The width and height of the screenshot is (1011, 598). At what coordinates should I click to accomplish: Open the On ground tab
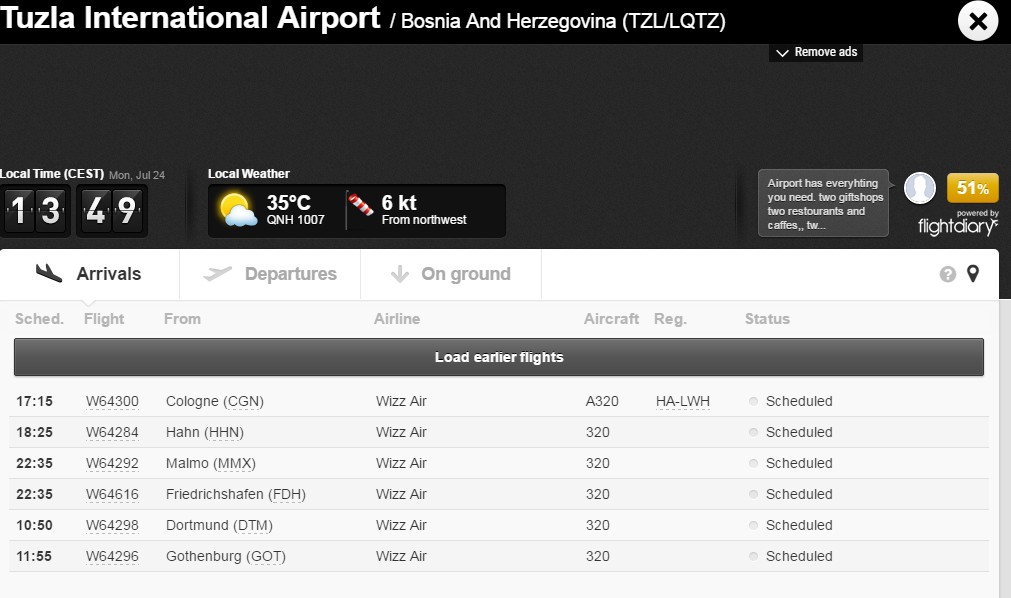coord(451,274)
